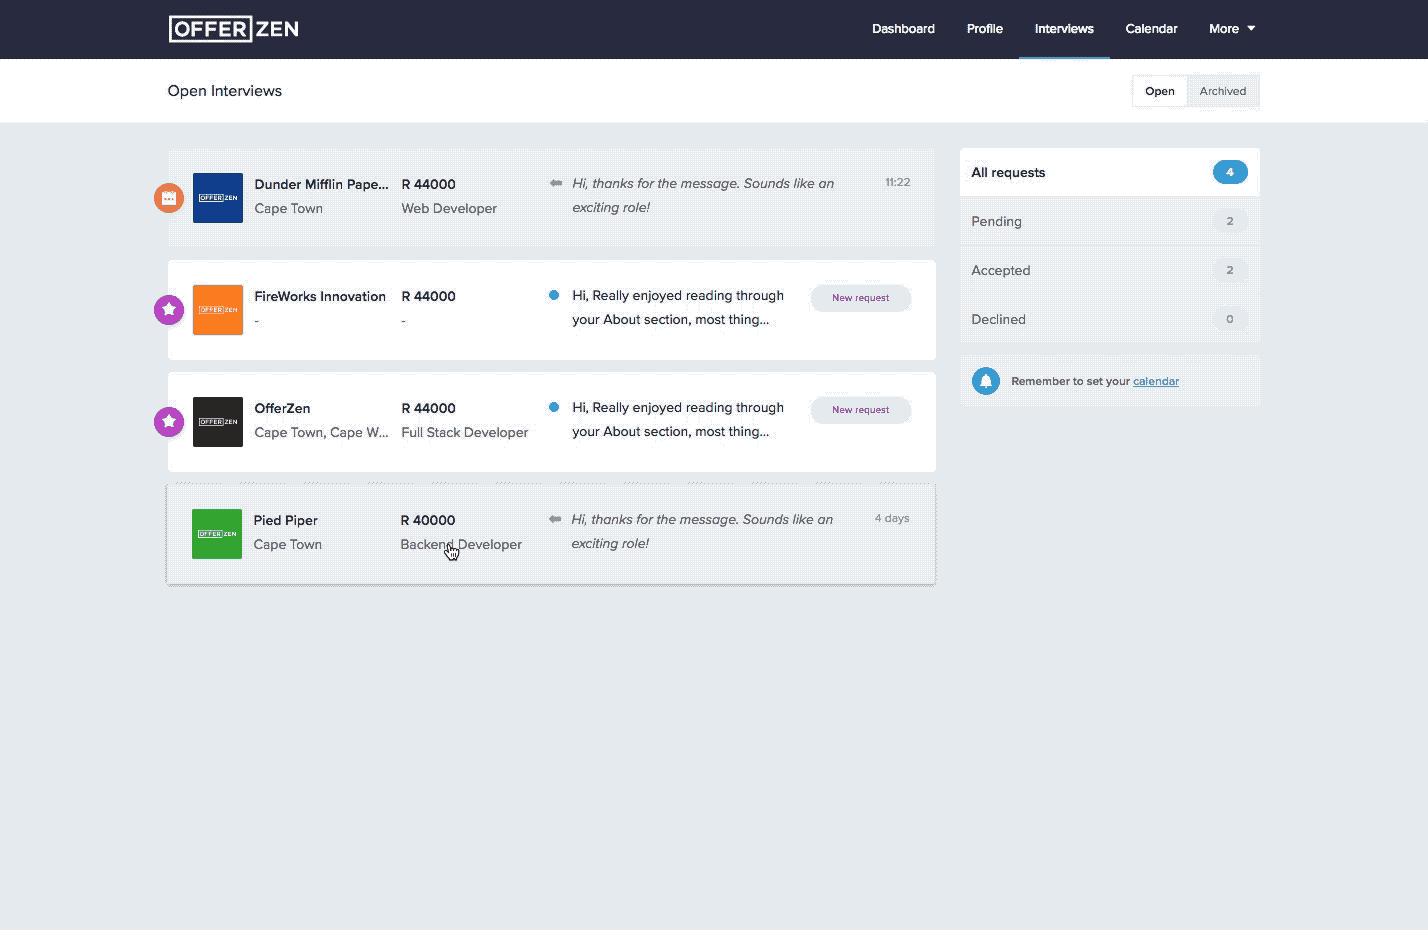Click the reply arrow on Pied Piper row
The height and width of the screenshot is (930, 1428).
click(x=555, y=519)
